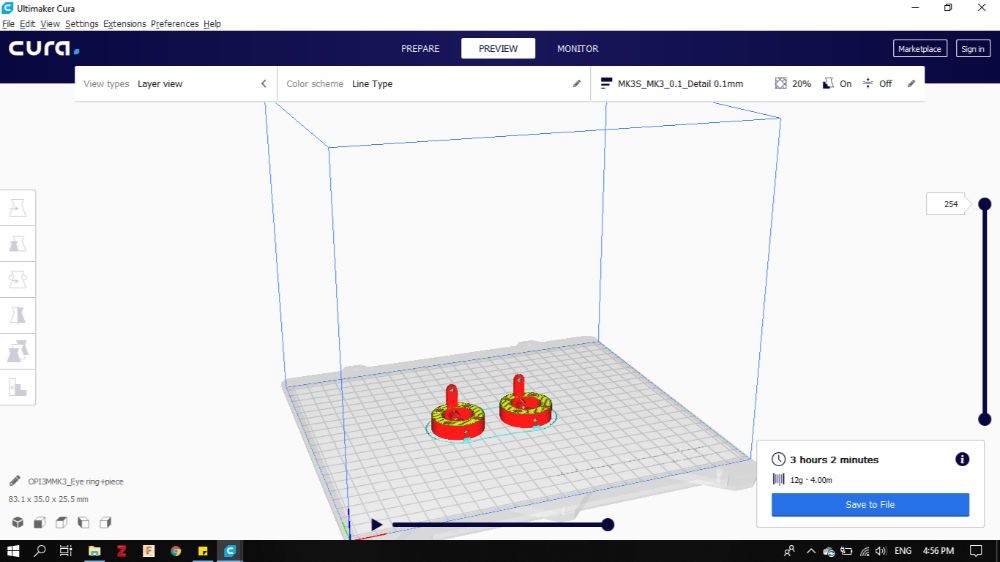Viewport: 1000px width, 562px height.
Task: Show hidden system tray icons
Action: click(811, 551)
